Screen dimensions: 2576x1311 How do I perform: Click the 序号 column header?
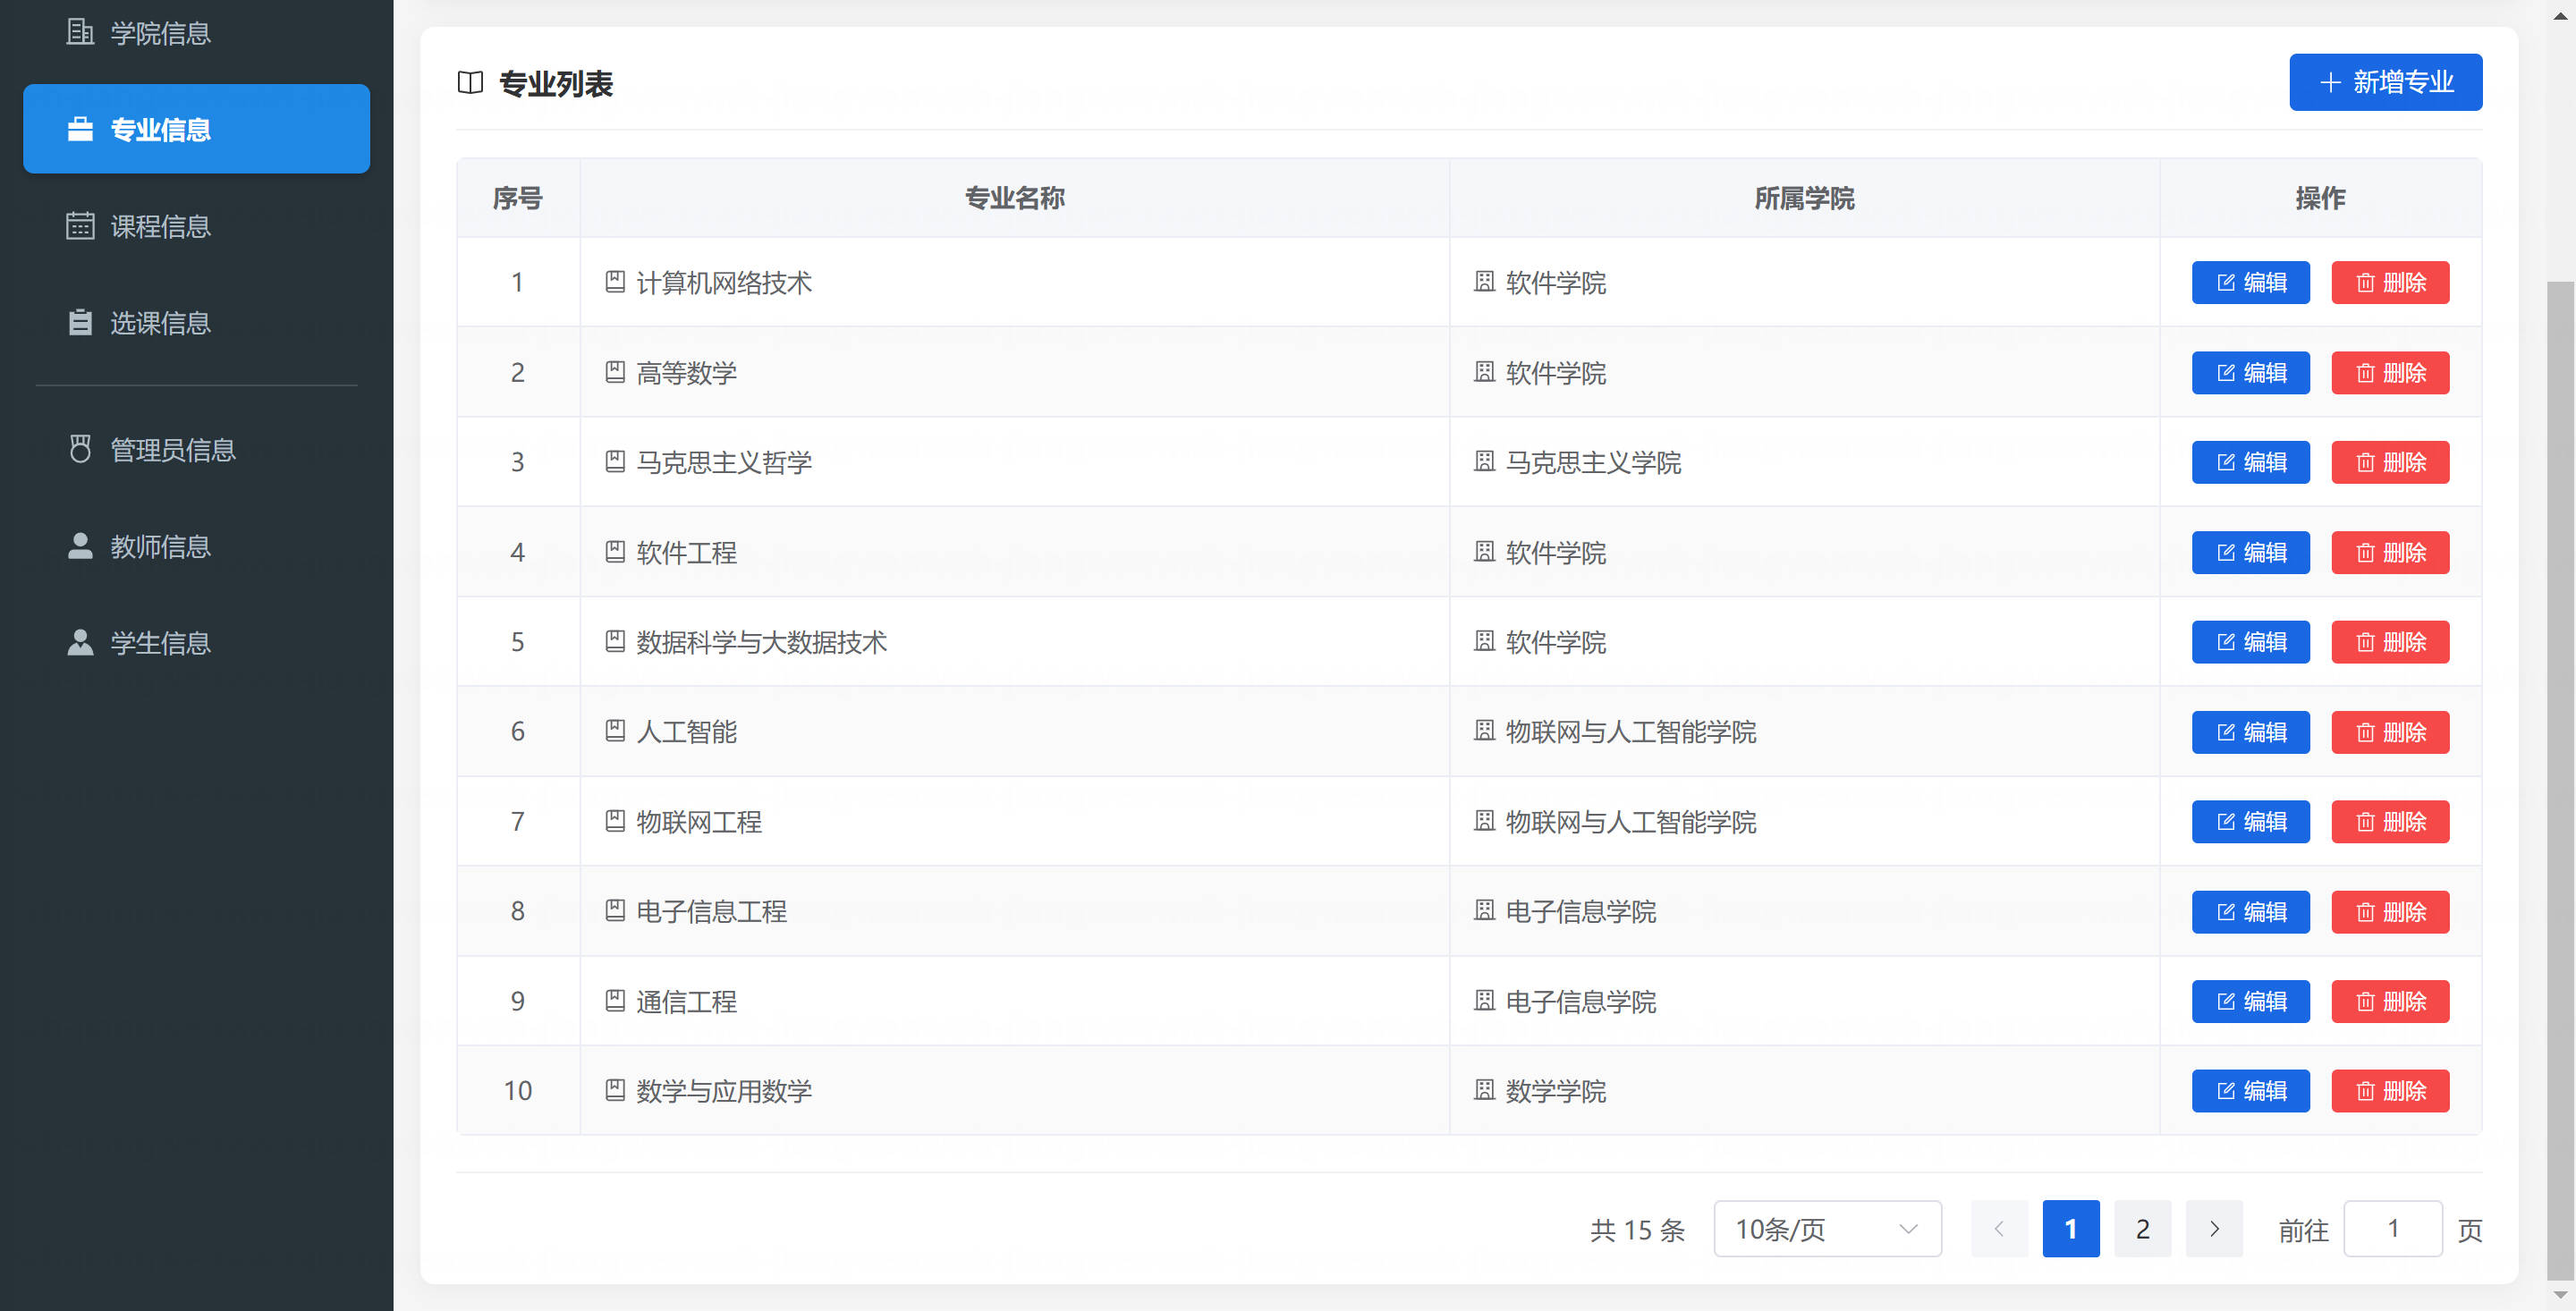tap(517, 198)
